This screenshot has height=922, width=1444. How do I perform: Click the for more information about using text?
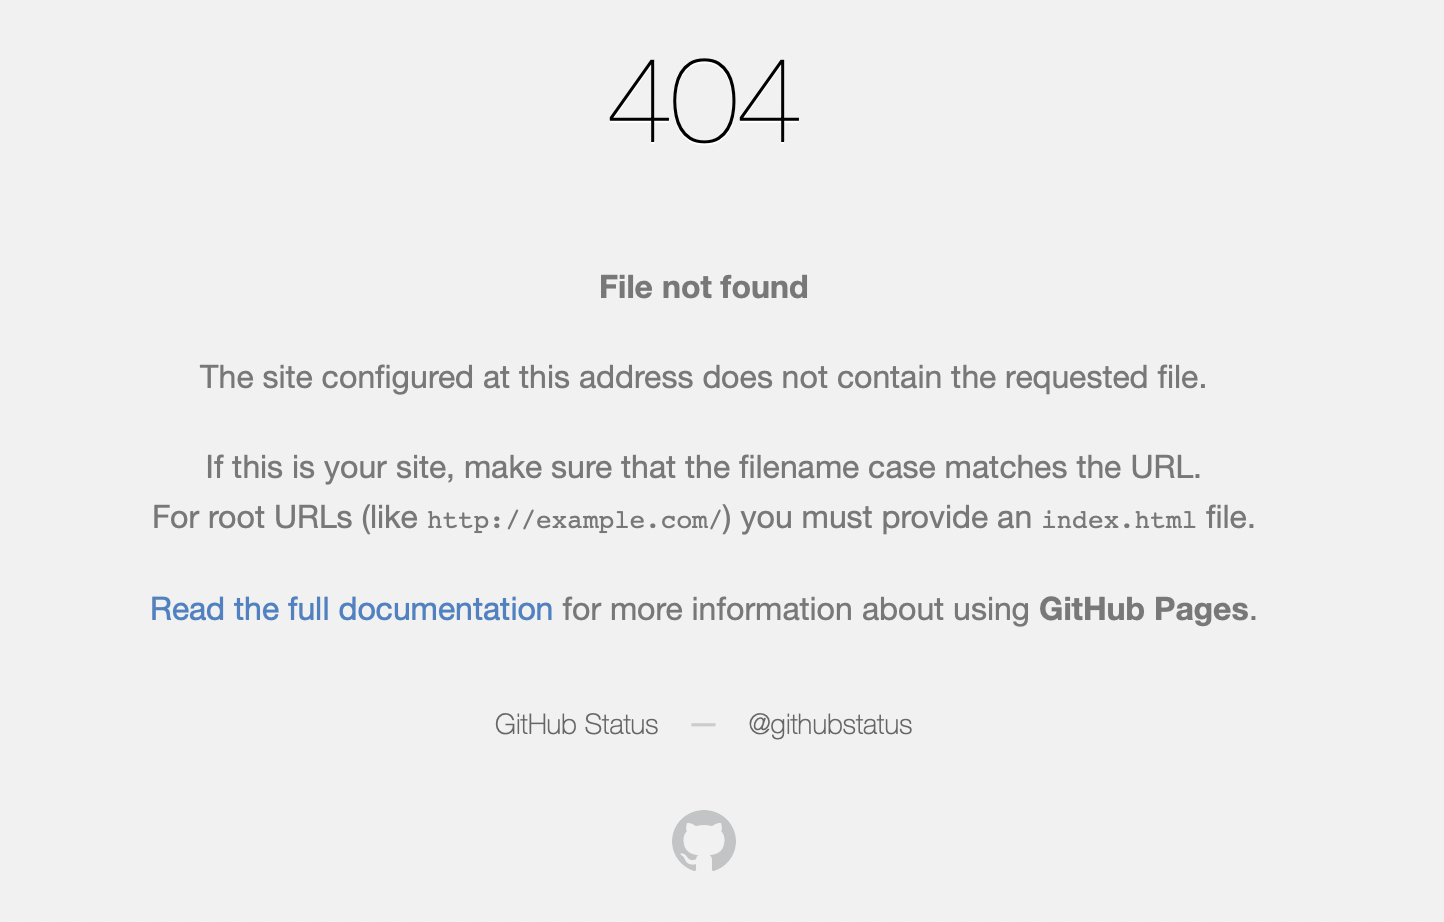tap(796, 609)
